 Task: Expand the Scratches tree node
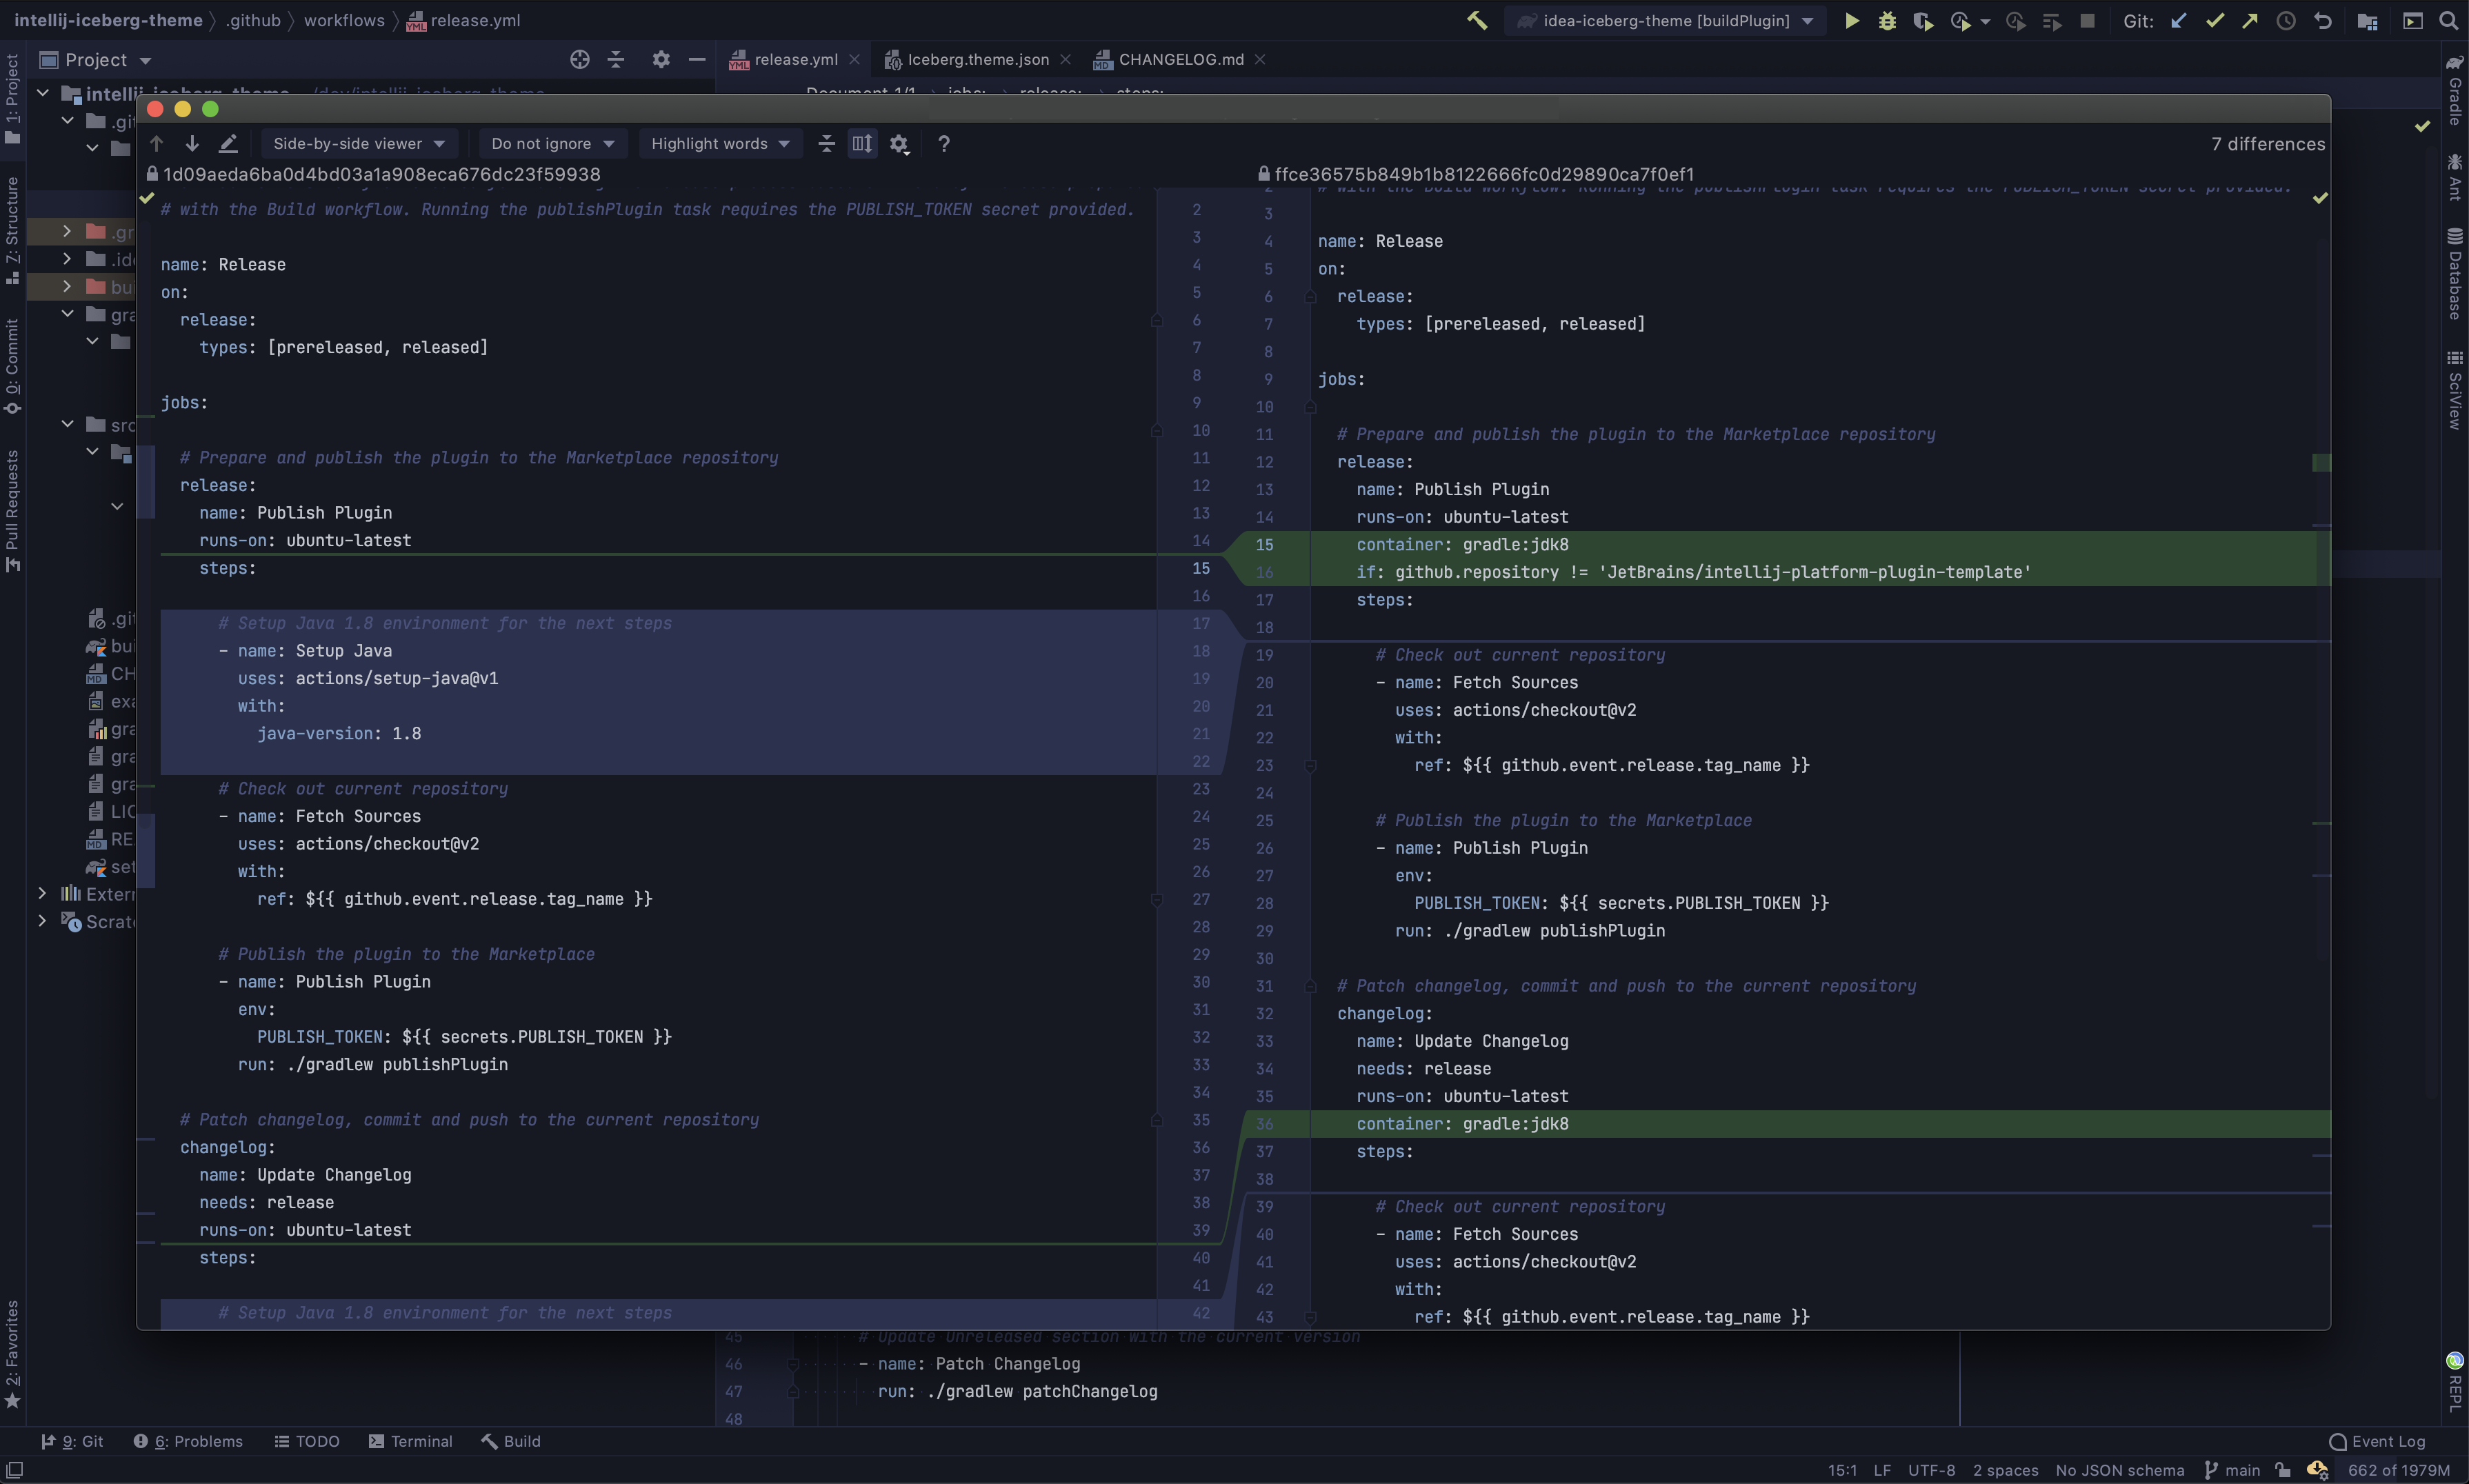coord(42,921)
